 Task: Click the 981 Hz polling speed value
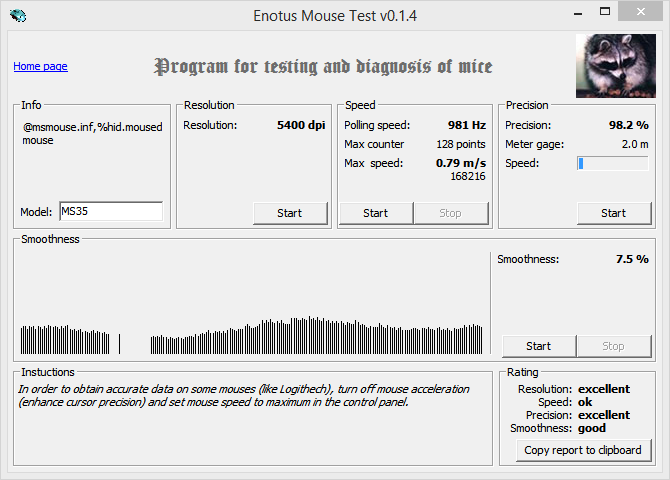pyautogui.click(x=467, y=125)
